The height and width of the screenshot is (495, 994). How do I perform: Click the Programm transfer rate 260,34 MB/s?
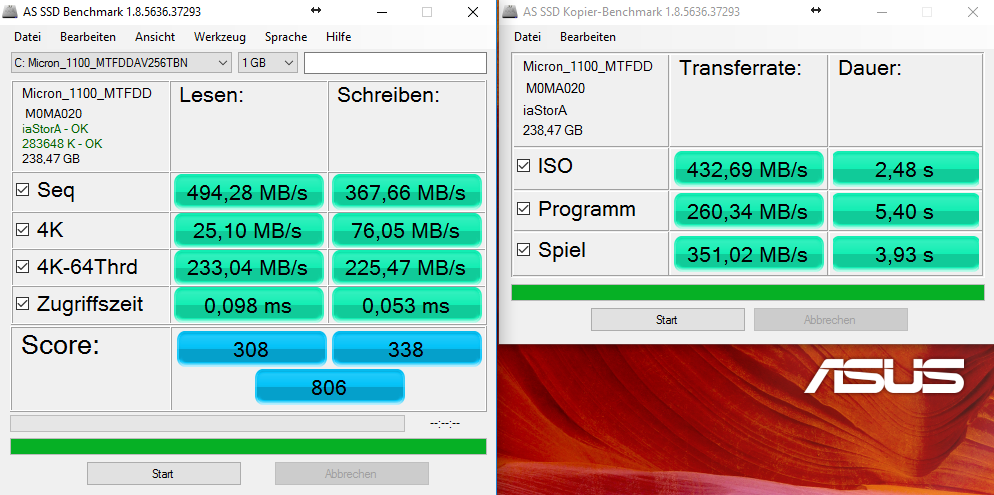[x=749, y=210]
